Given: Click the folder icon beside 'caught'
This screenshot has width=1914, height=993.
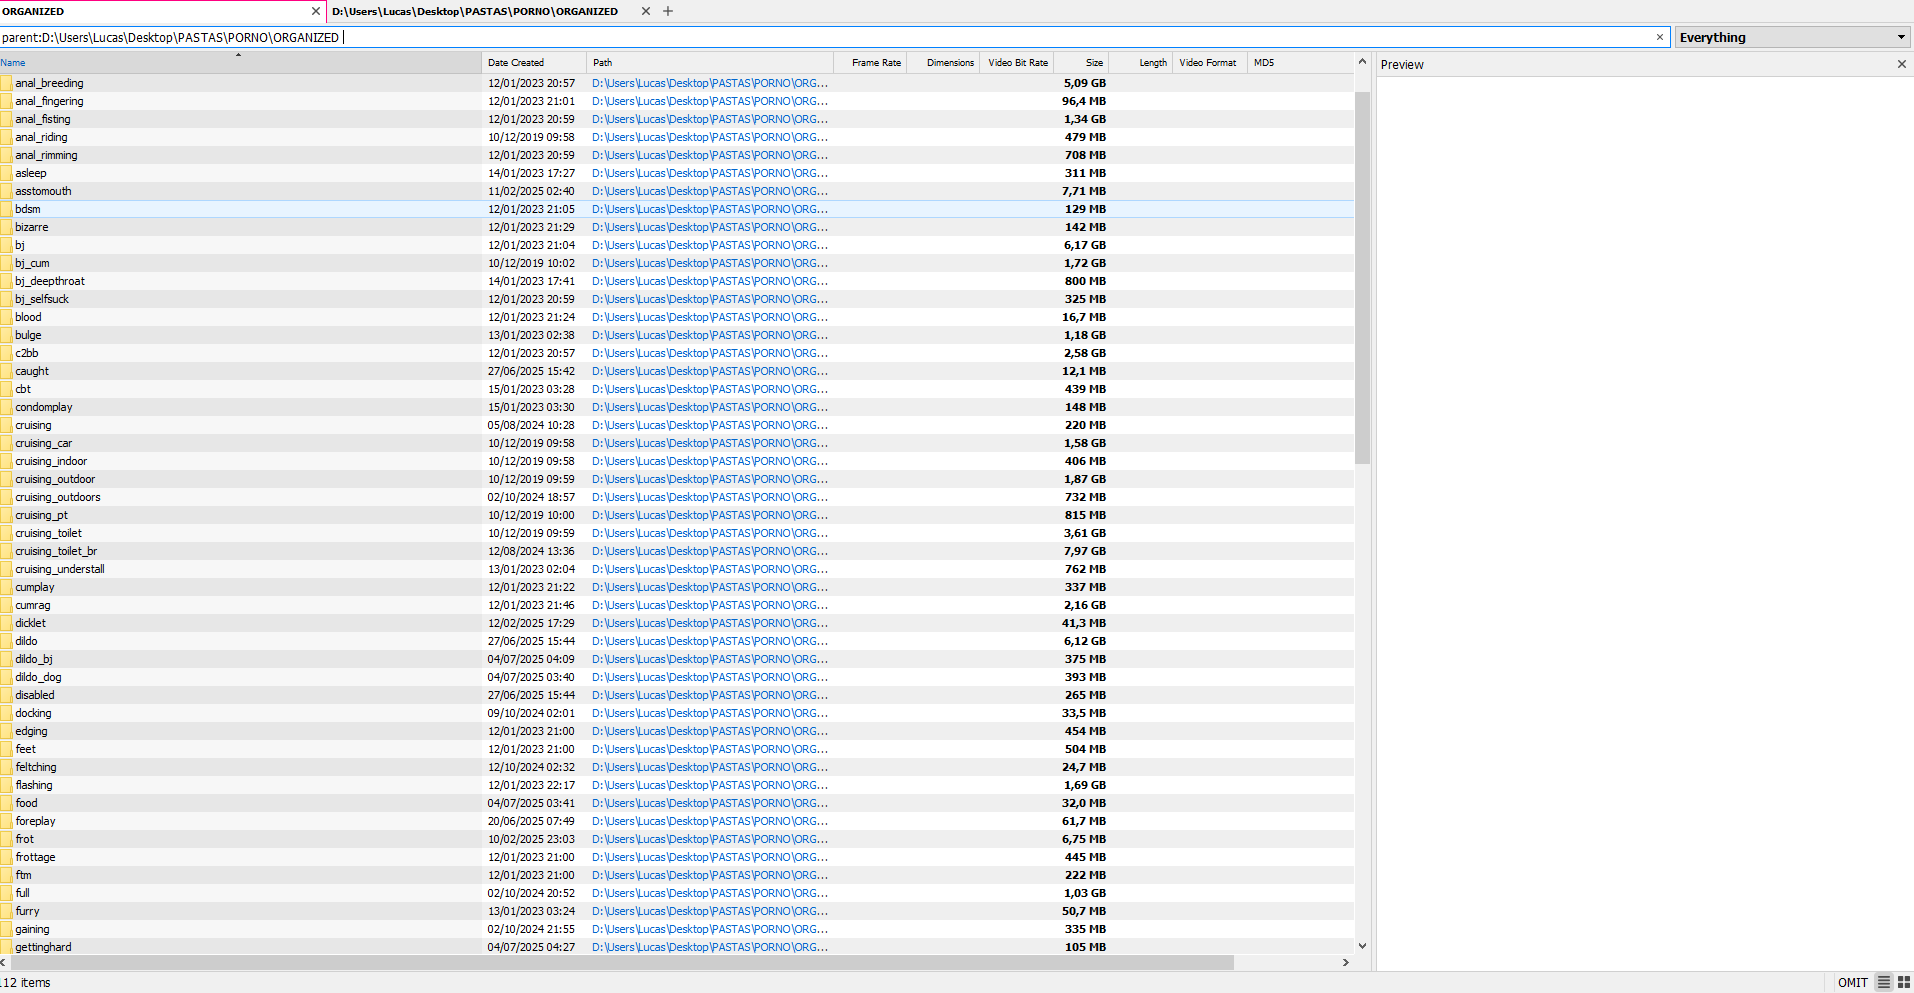Looking at the screenshot, I should (x=7, y=371).
